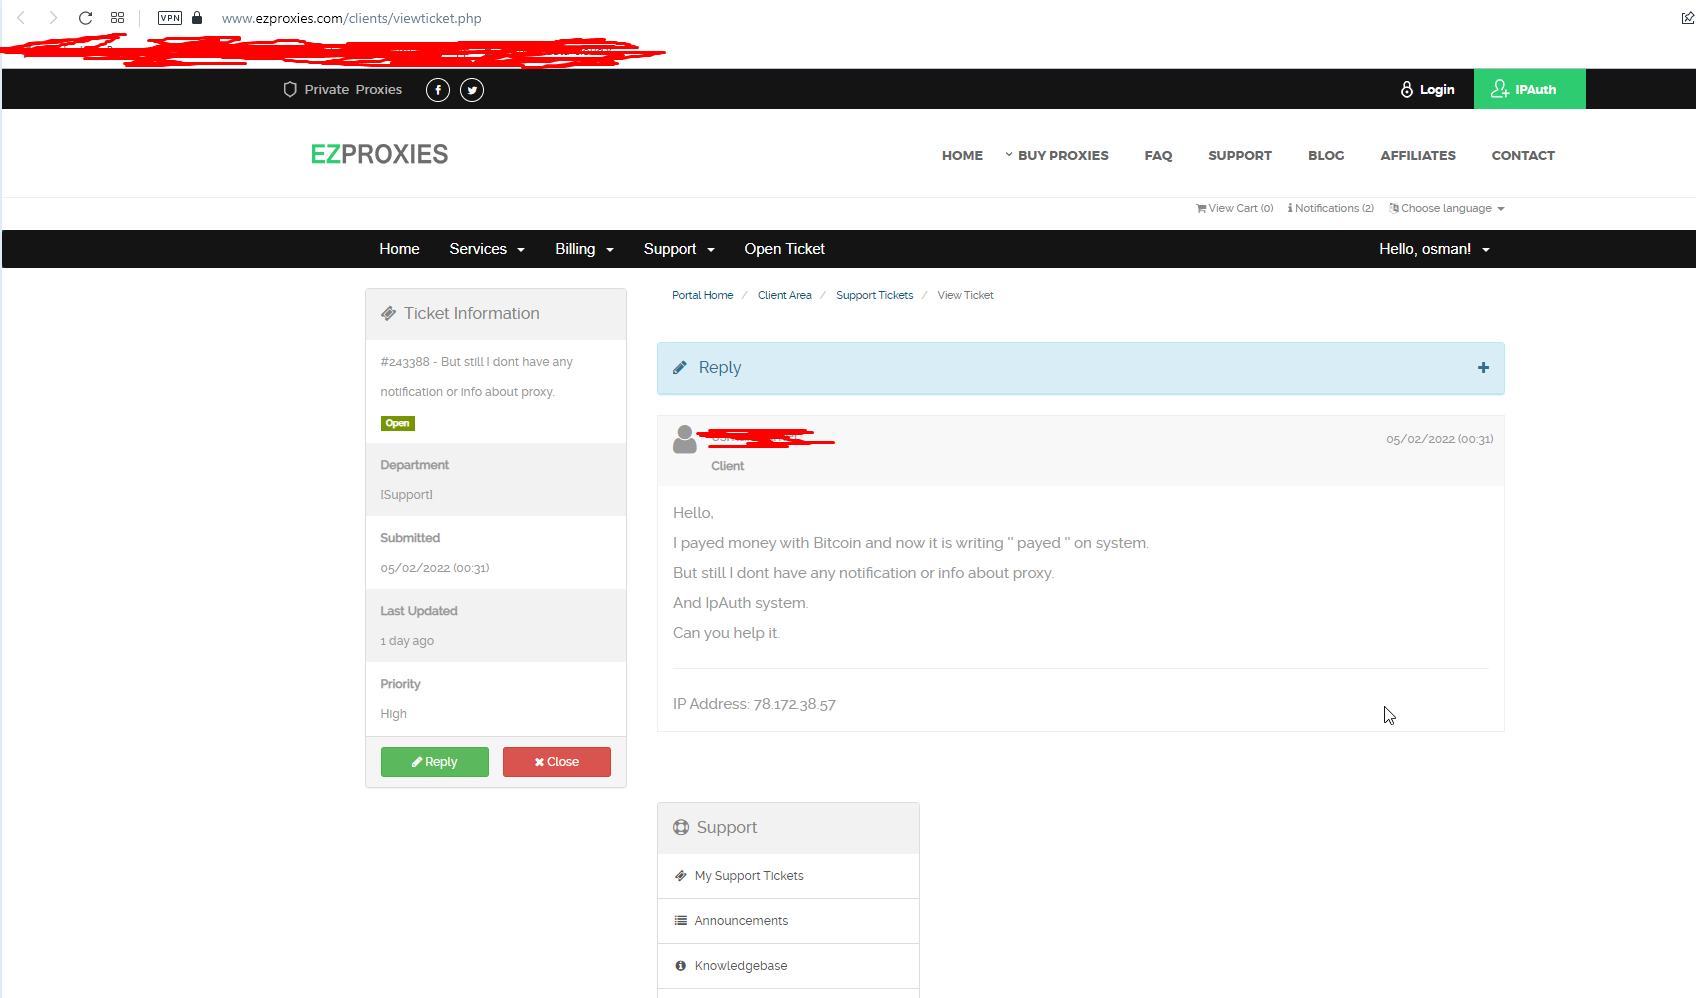Click the browser back arrow

(x=21, y=18)
